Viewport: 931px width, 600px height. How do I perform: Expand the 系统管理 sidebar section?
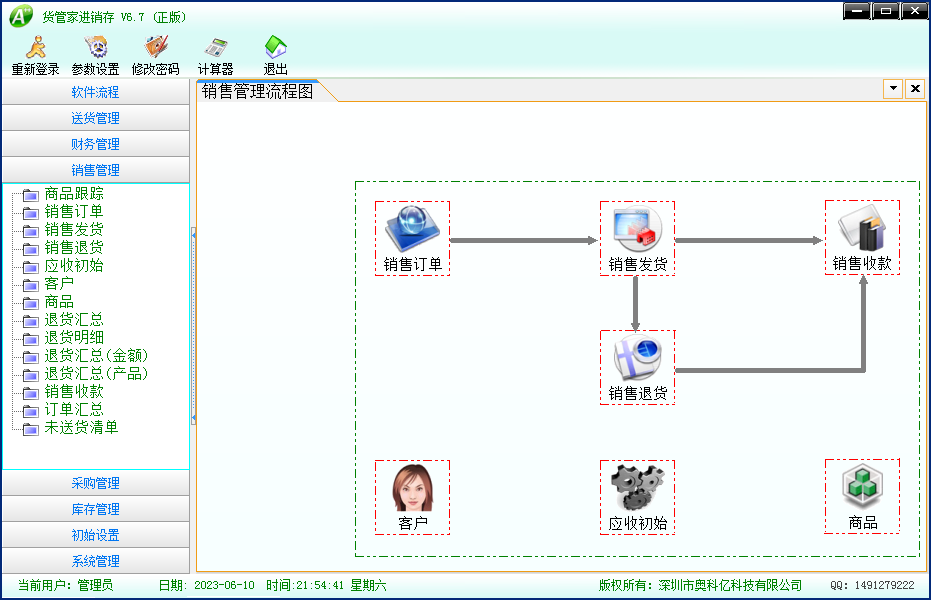[x=96, y=561]
